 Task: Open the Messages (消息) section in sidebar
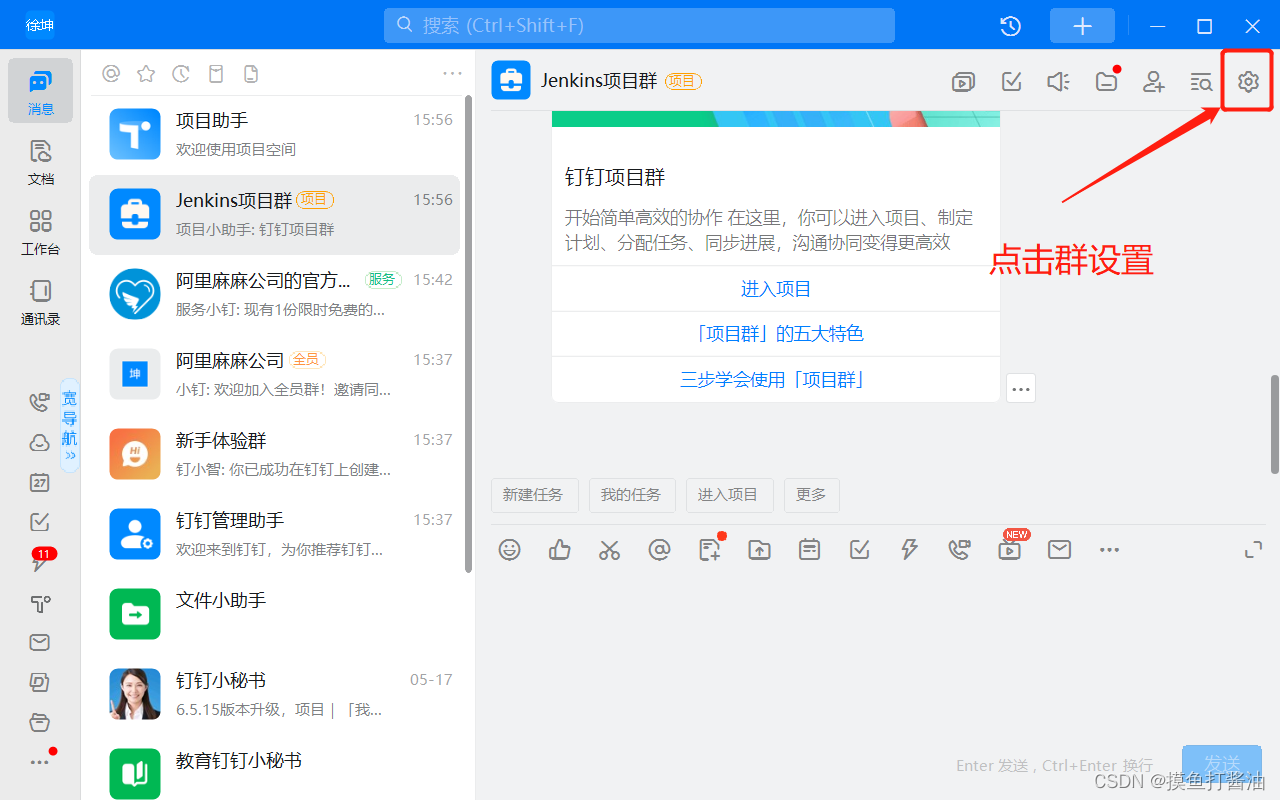tap(40, 91)
